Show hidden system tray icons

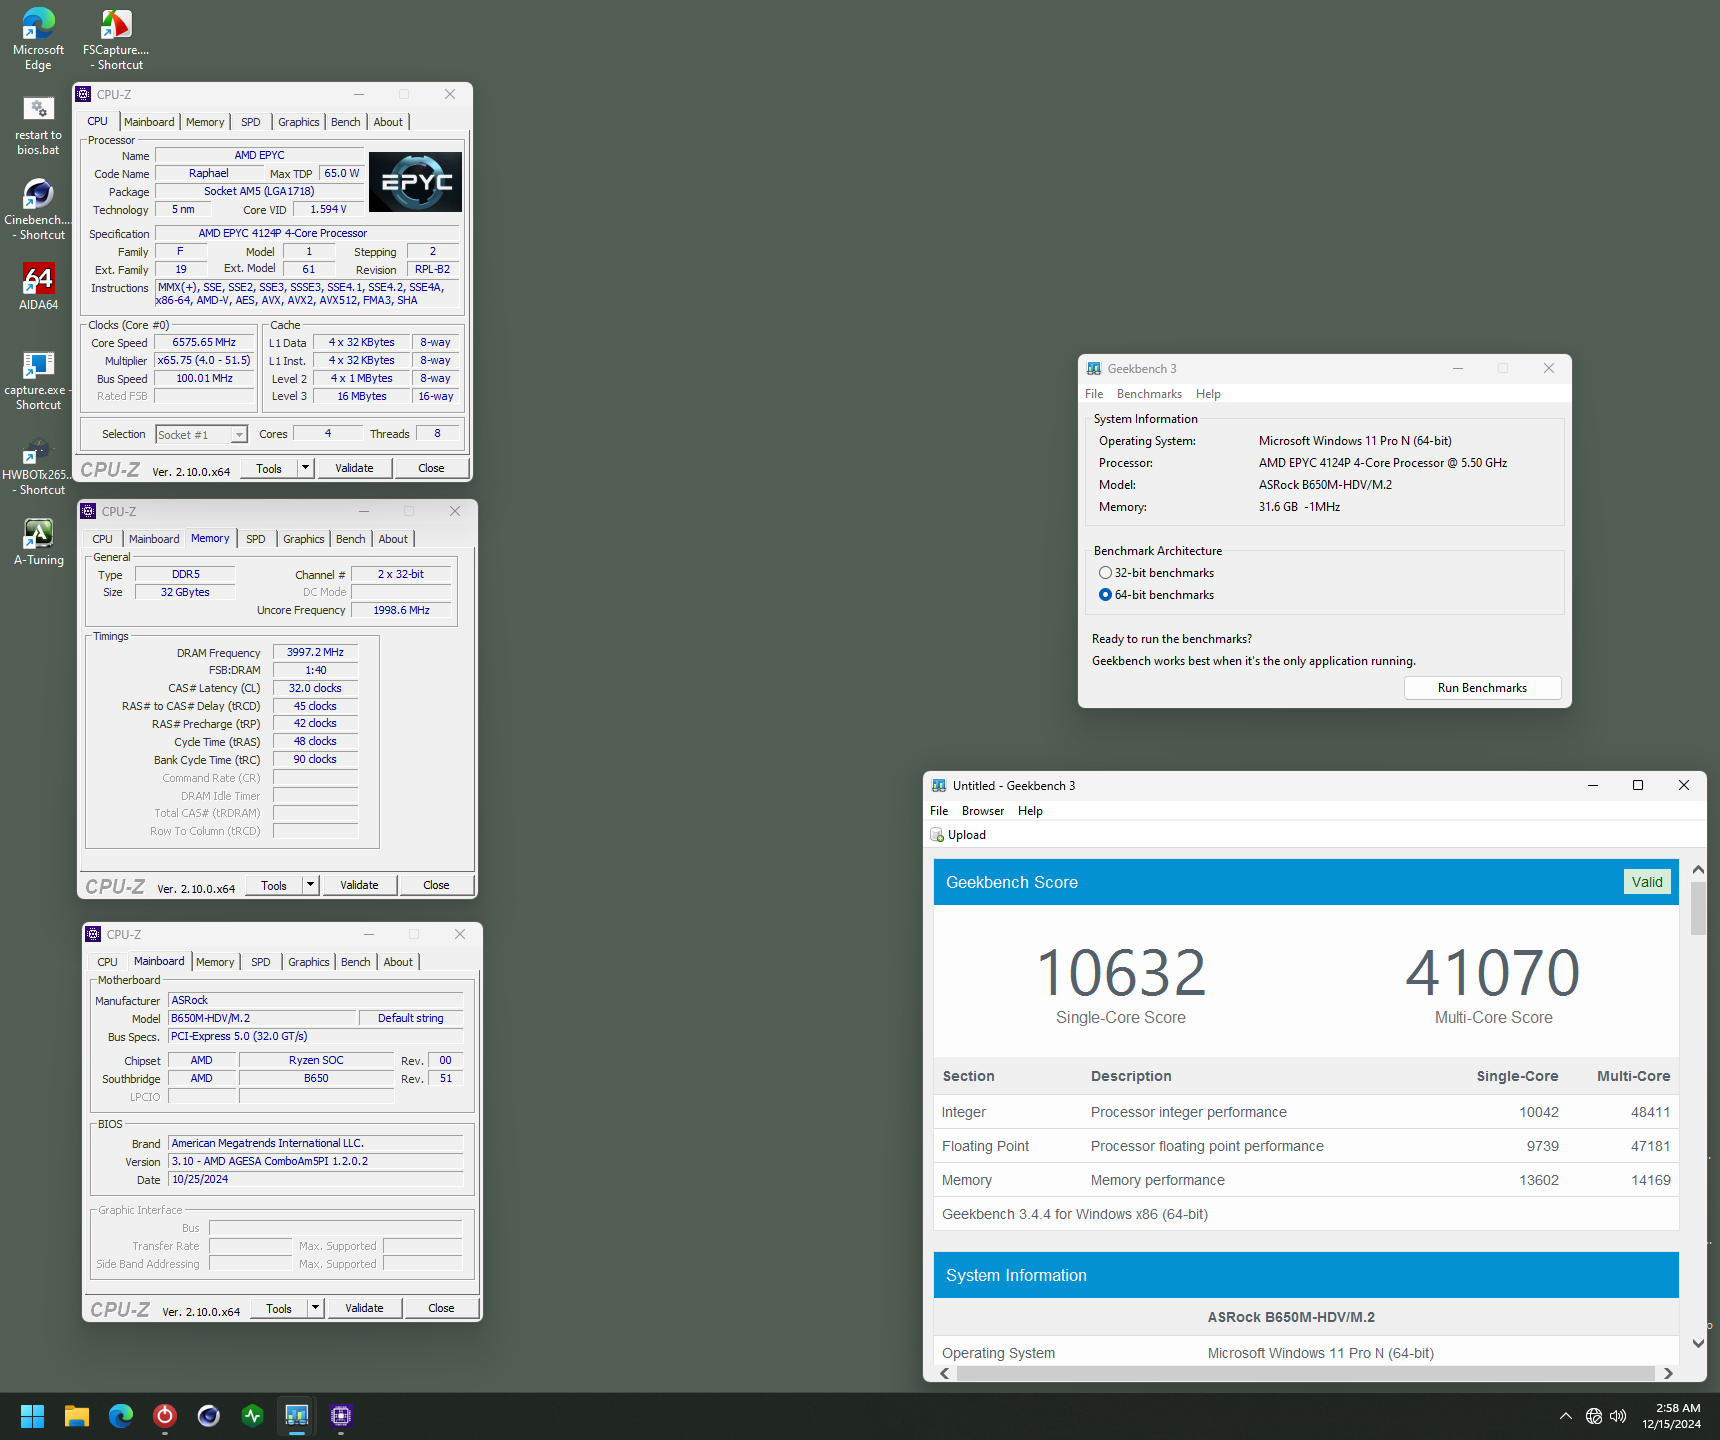pos(1566,1416)
